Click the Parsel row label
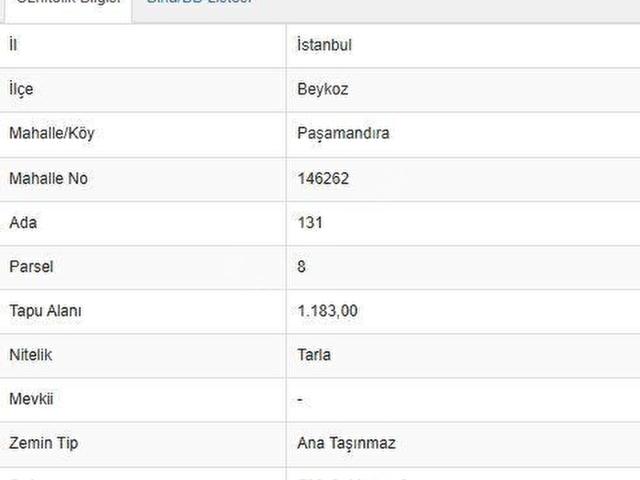 pos(30,266)
